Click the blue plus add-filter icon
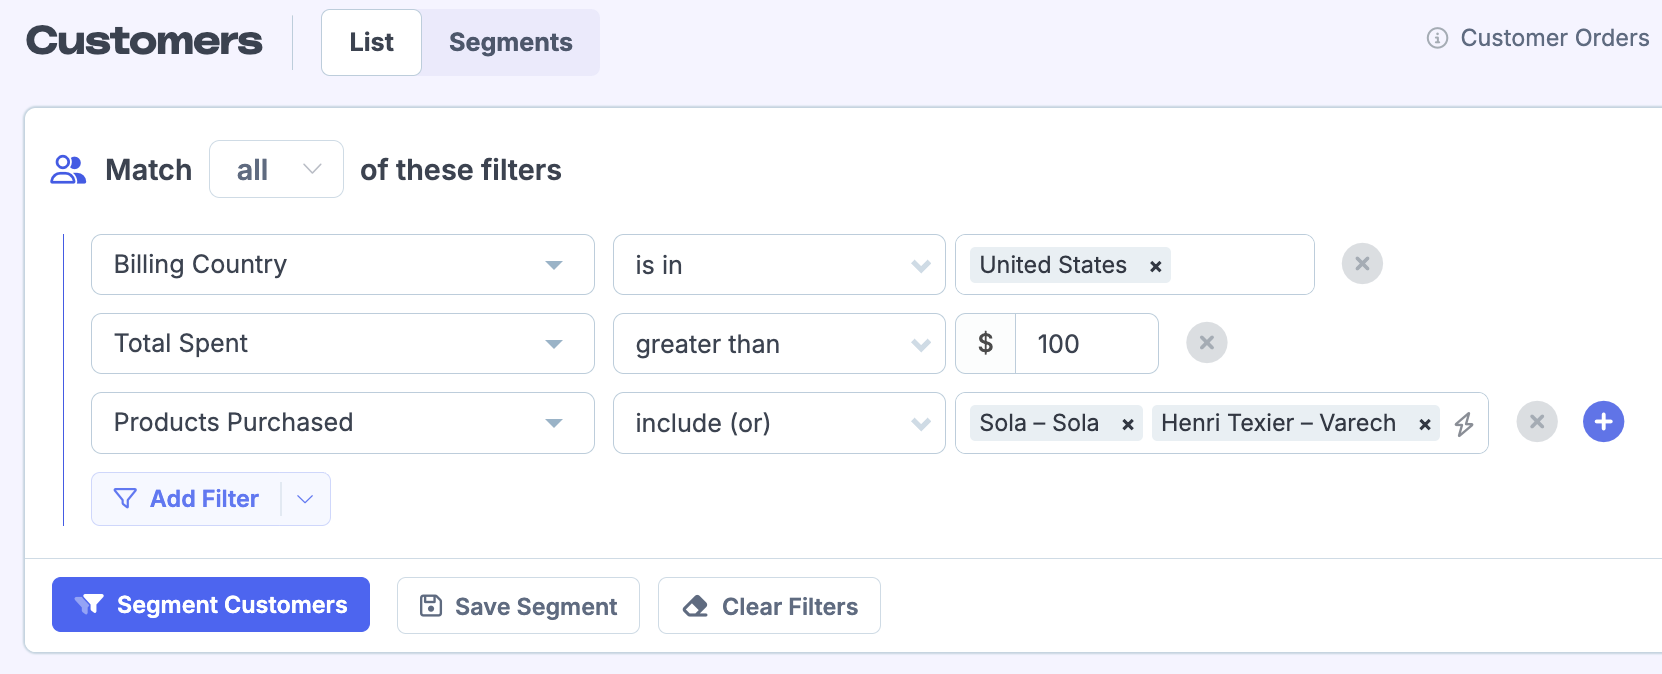The width and height of the screenshot is (1662, 674). pyautogui.click(x=1603, y=422)
